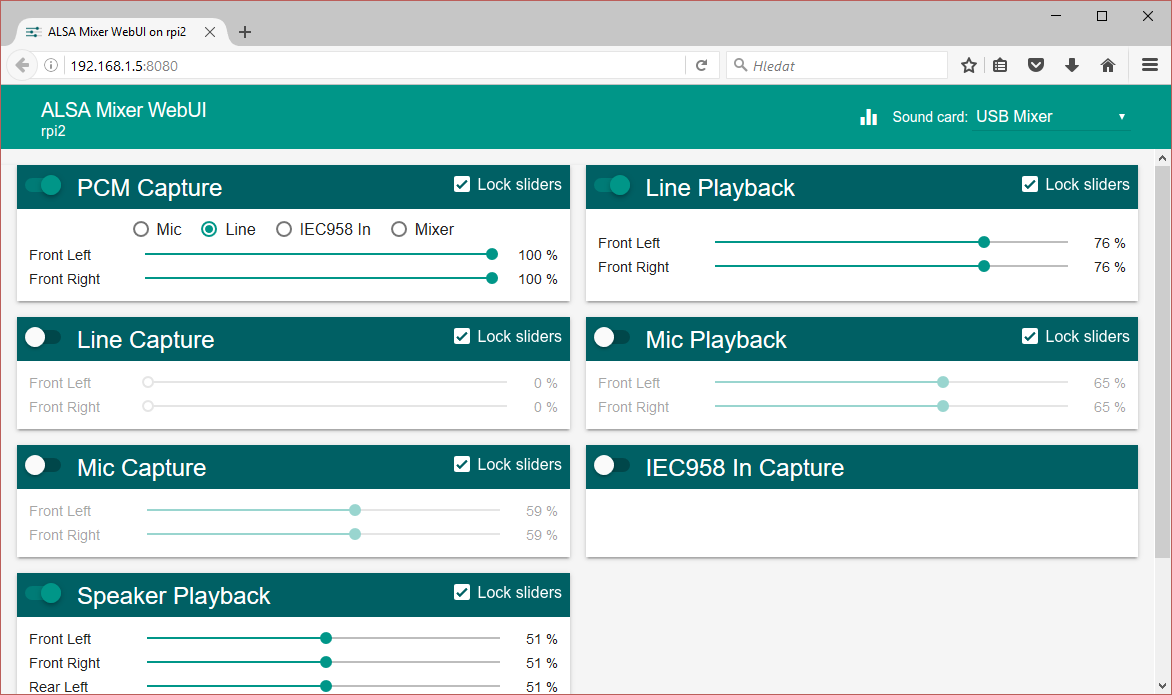Enable the Mic Playback switch
This screenshot has height=695, width=1172.
pos(612,338)
